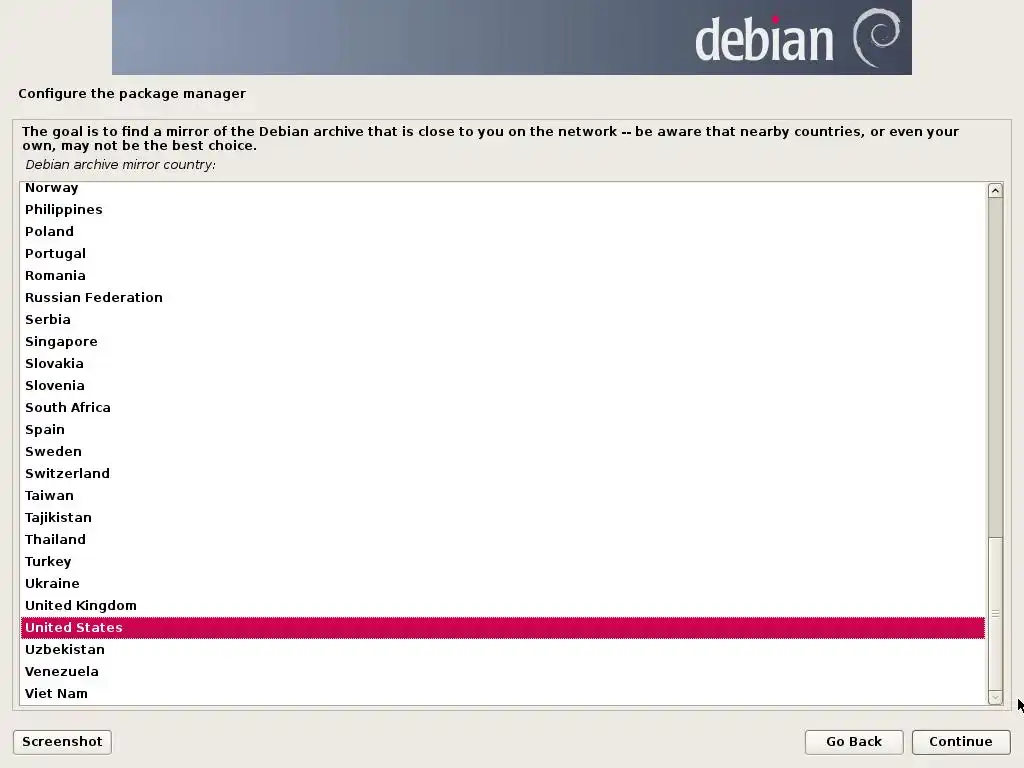Click the highlighted United States entry
This screenshot has height=768, width=1024.
(502, 628)
